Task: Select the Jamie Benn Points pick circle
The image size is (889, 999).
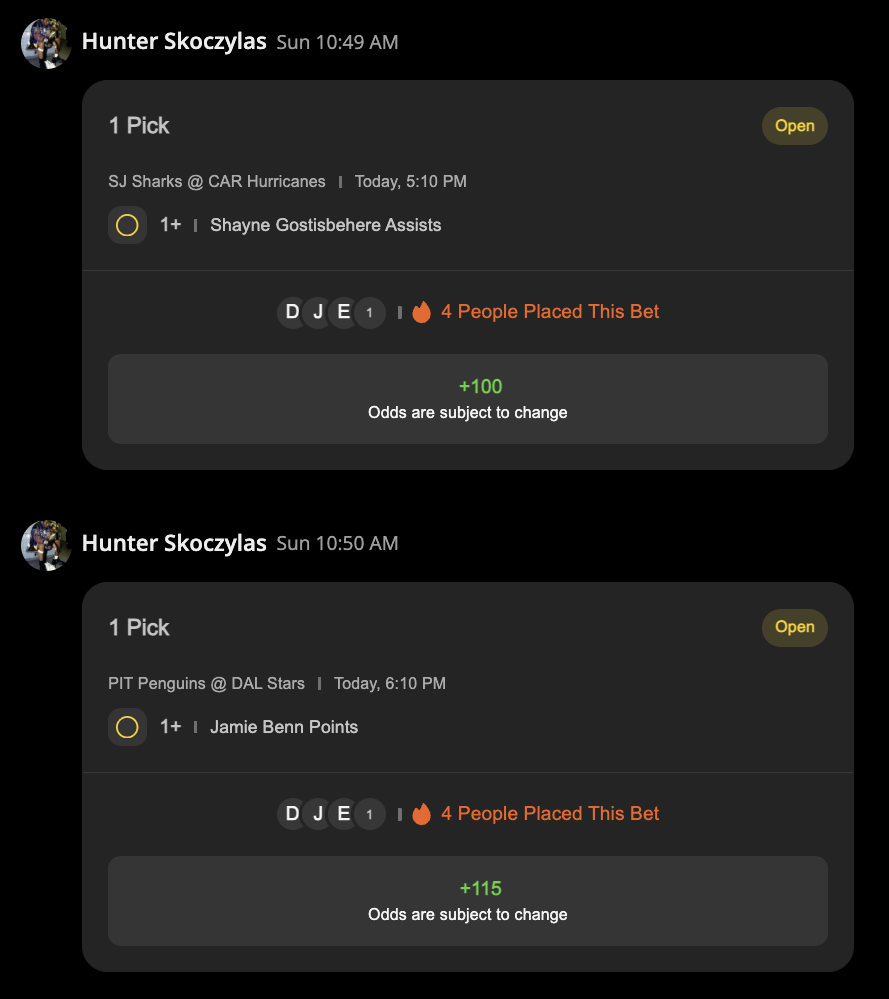Action: coord(127,727)
